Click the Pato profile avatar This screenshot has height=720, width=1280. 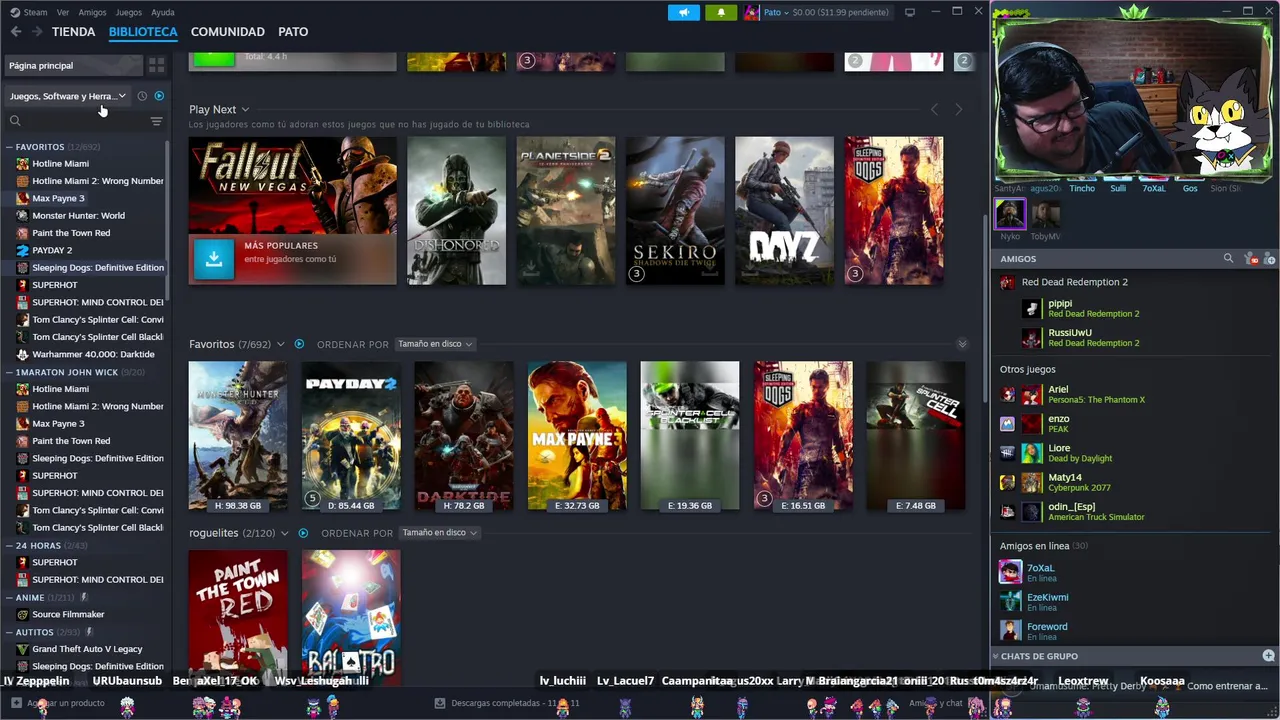click(x=751, y=12)
